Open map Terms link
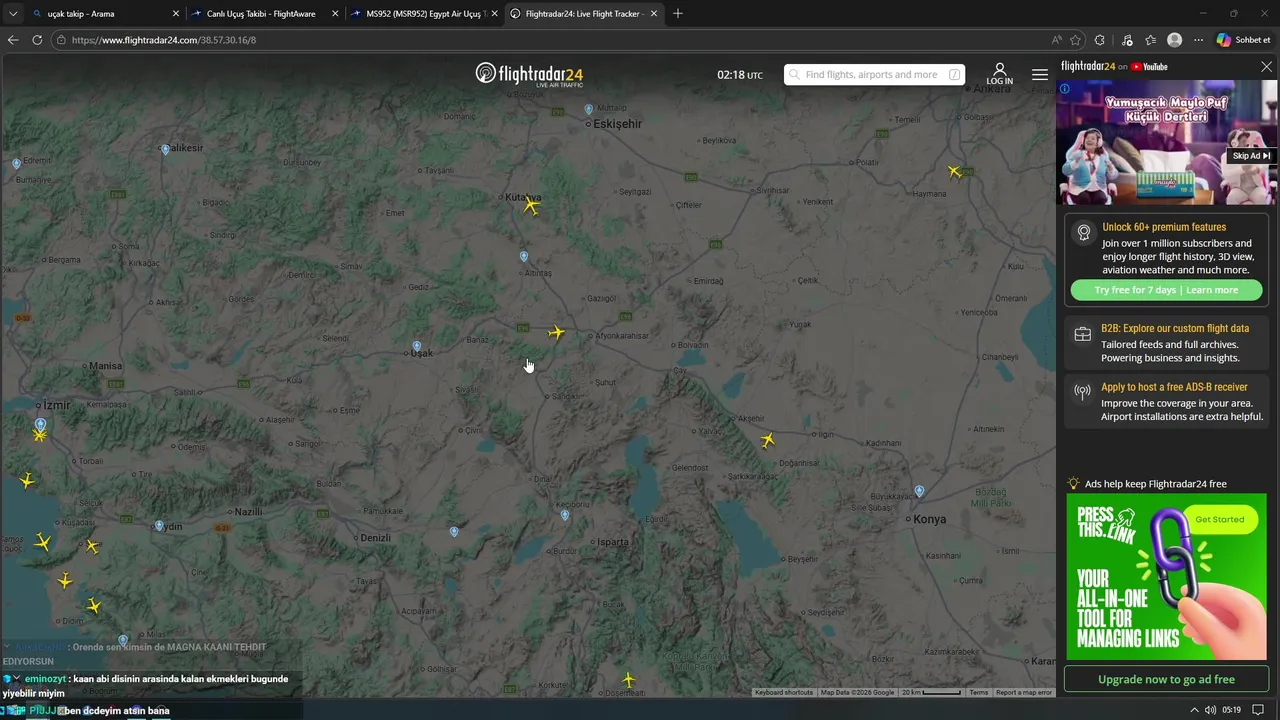This screenshot has width=1280, height=720. coord(979,692)
